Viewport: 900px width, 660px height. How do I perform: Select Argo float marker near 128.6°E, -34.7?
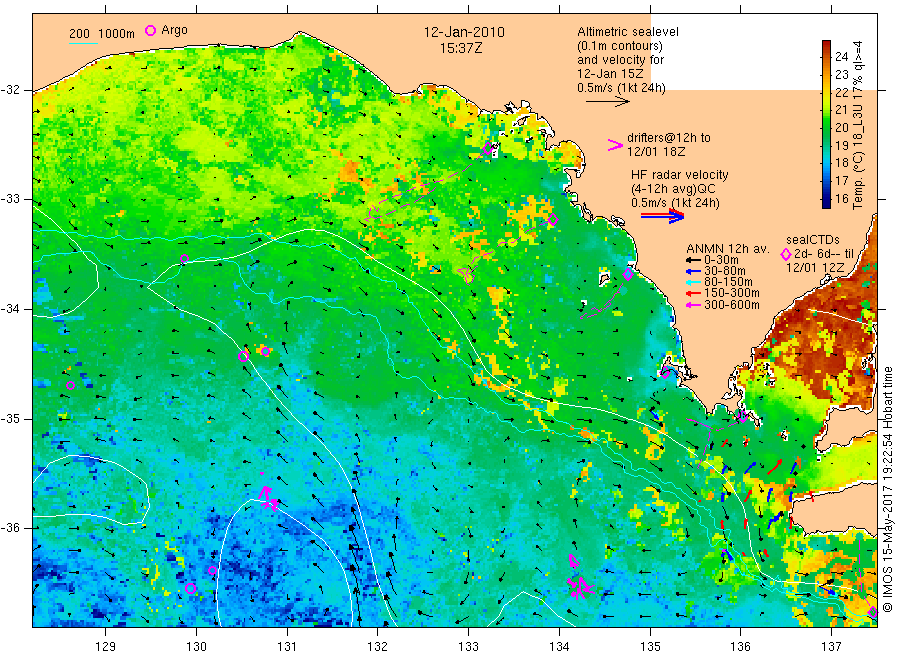tap(71, 386)
